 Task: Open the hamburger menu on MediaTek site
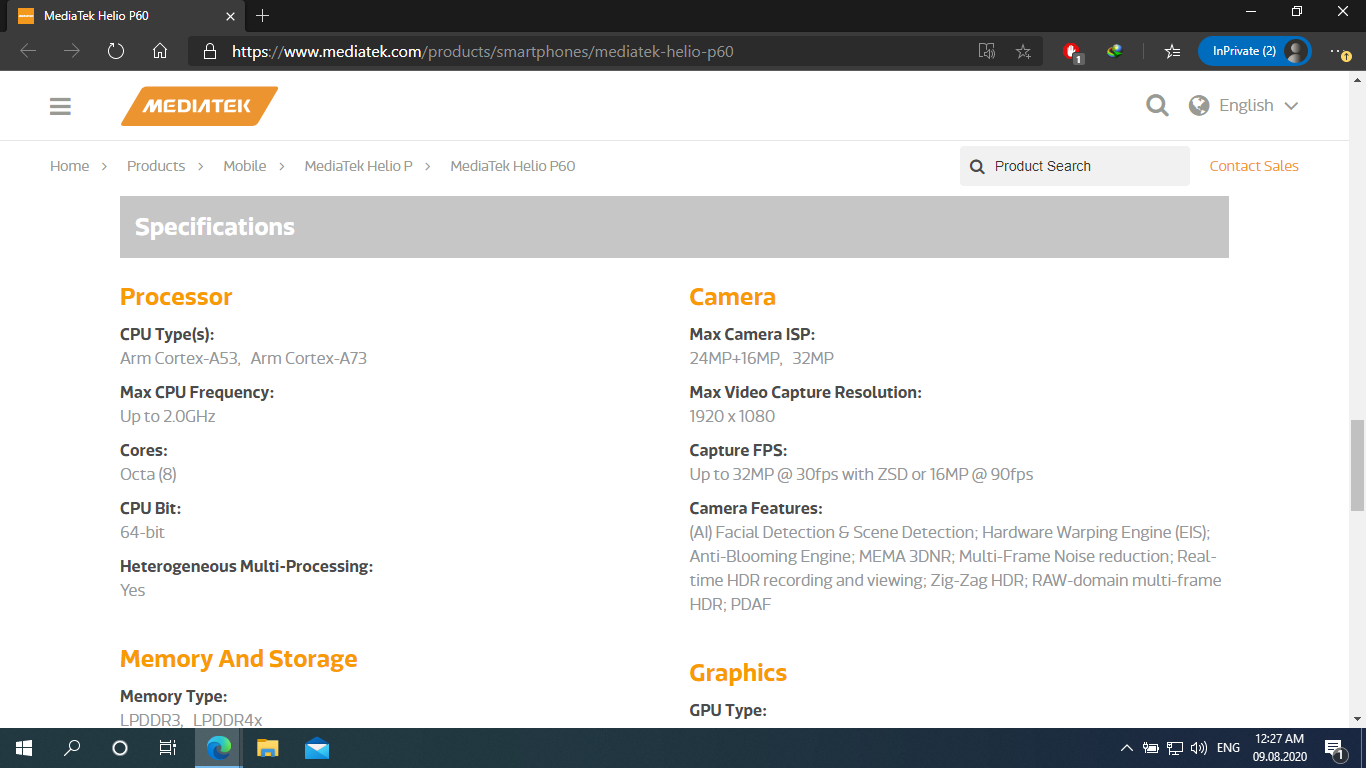pos(60,106)
